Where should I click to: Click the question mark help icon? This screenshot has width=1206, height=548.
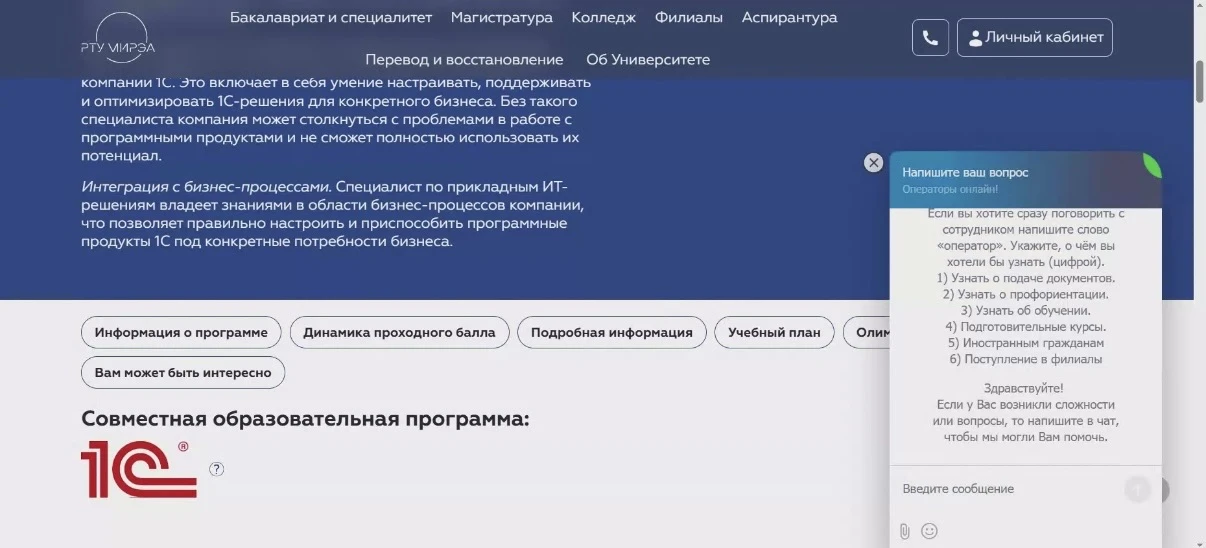coord(216,469)
